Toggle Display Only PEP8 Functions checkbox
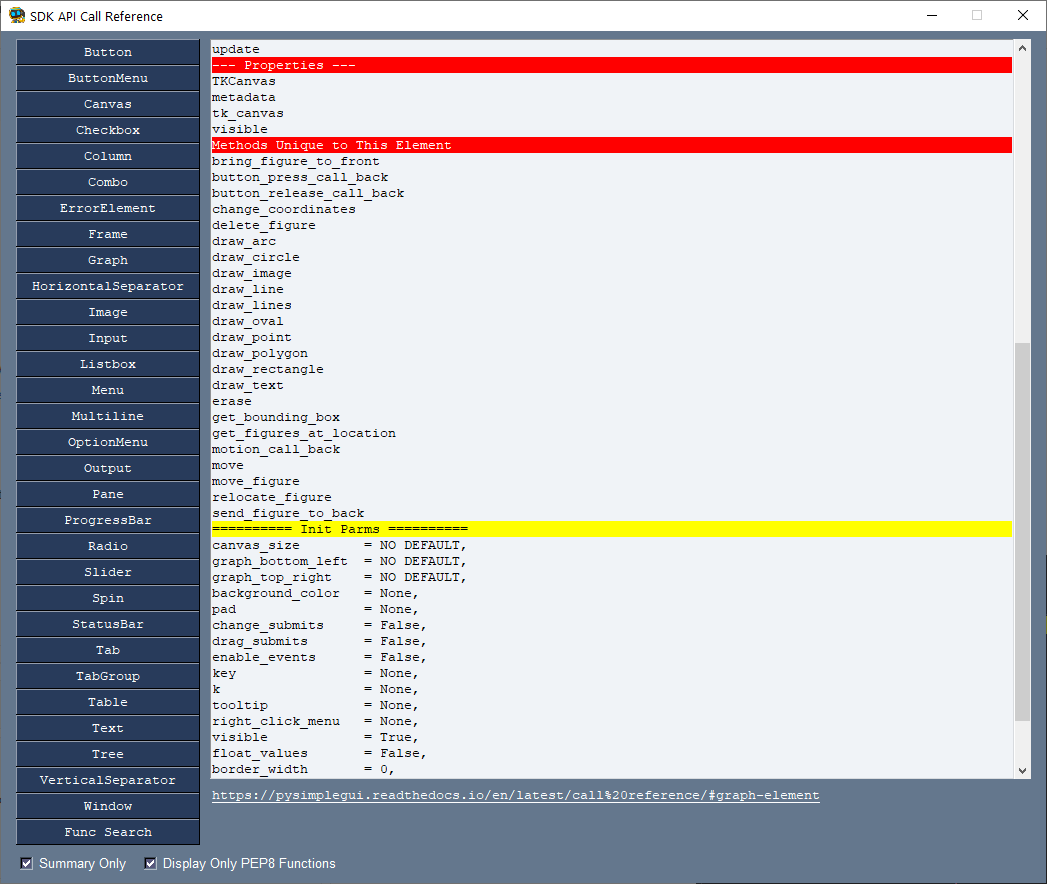This screenshot has width=1047, height=884. (x=150, y=863)
